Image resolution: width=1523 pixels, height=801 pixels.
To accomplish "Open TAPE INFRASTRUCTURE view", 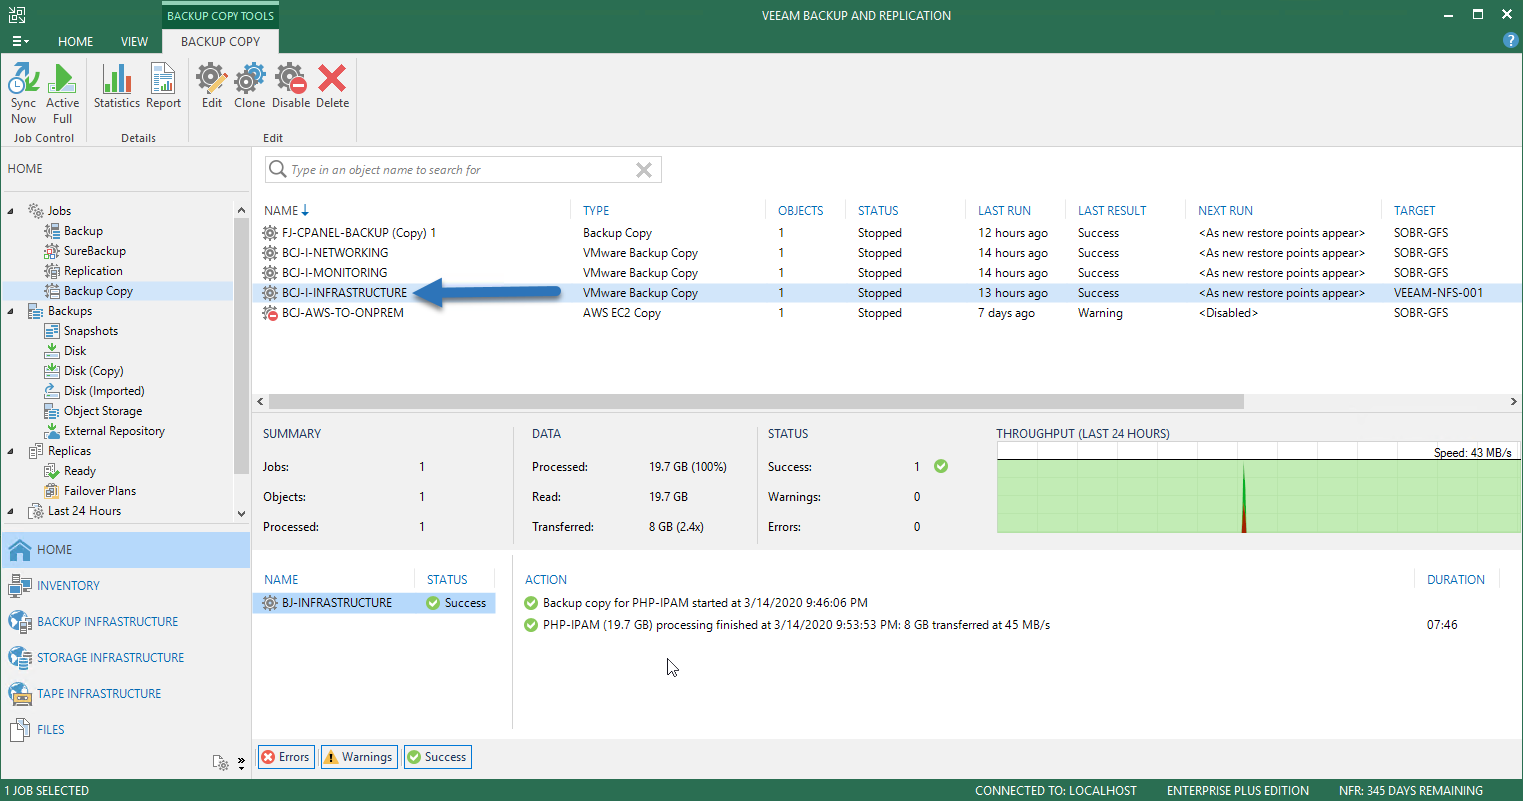I will [x=125, y=694].
